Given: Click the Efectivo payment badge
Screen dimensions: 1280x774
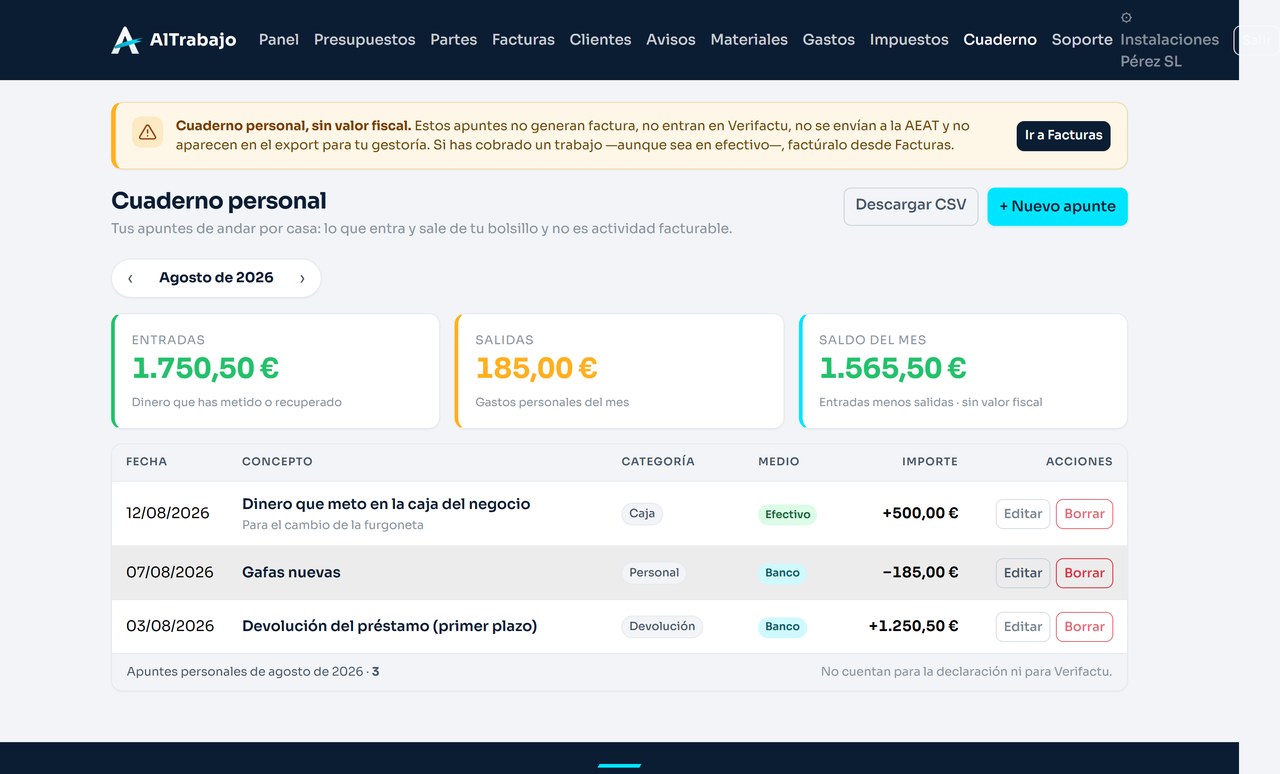Looking at the screenshot, I should tap(788, 515).
